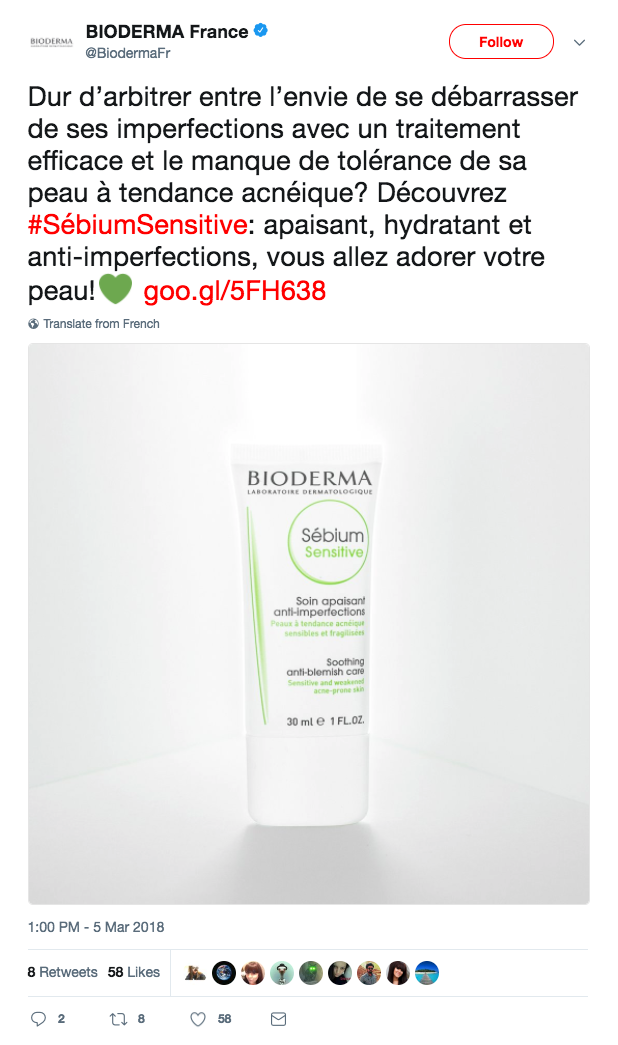Open the #SébiumSensitive hashtag

137,225
